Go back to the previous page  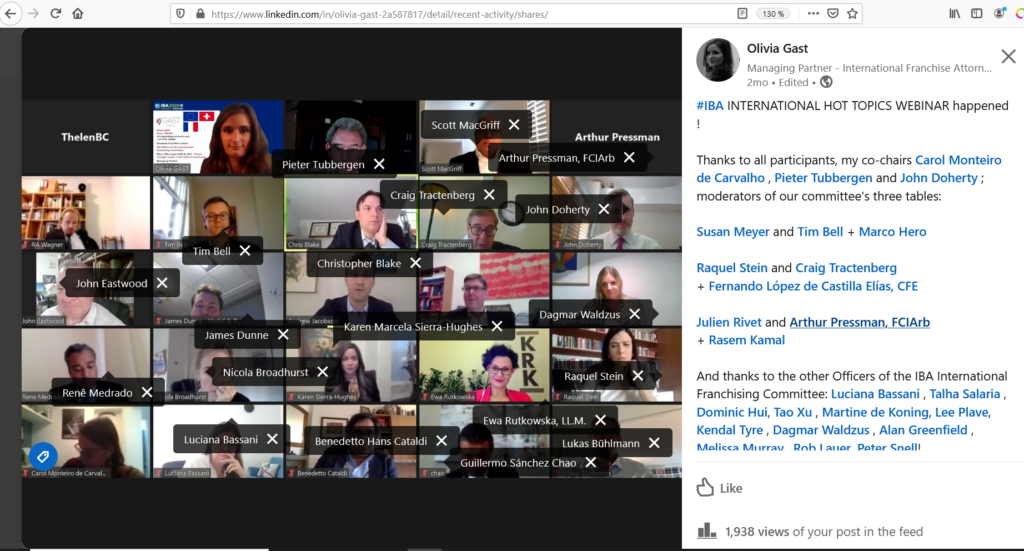[10, 13]
